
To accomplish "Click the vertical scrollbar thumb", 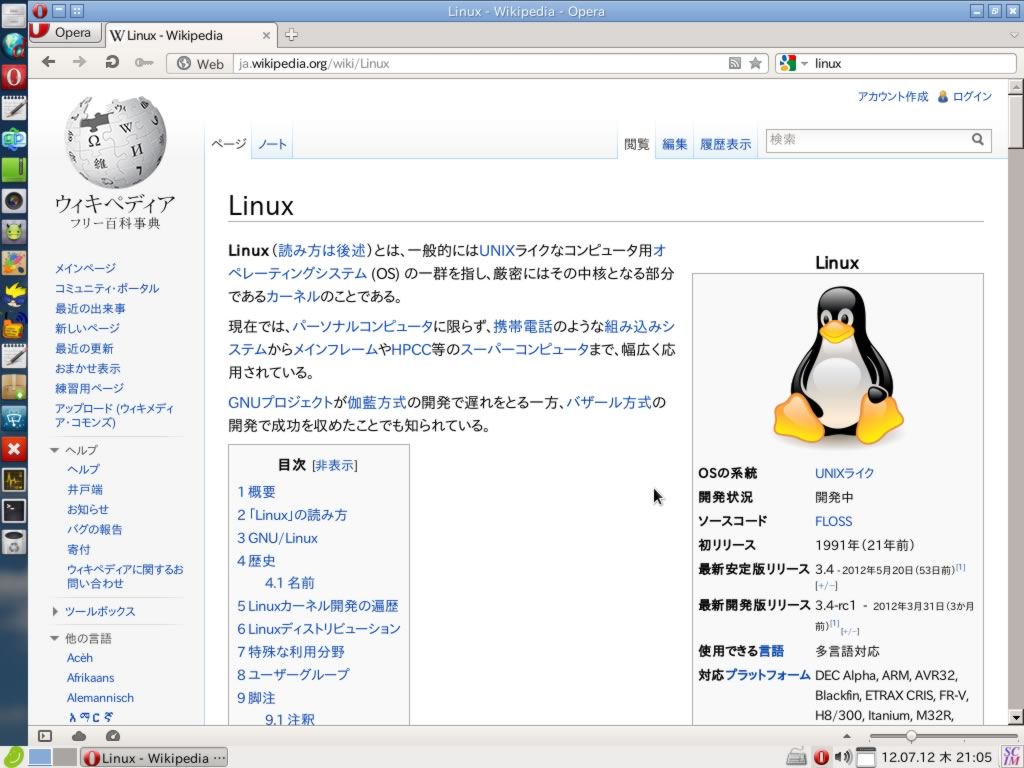I will pyautogui.click(x=1015, y=122).
